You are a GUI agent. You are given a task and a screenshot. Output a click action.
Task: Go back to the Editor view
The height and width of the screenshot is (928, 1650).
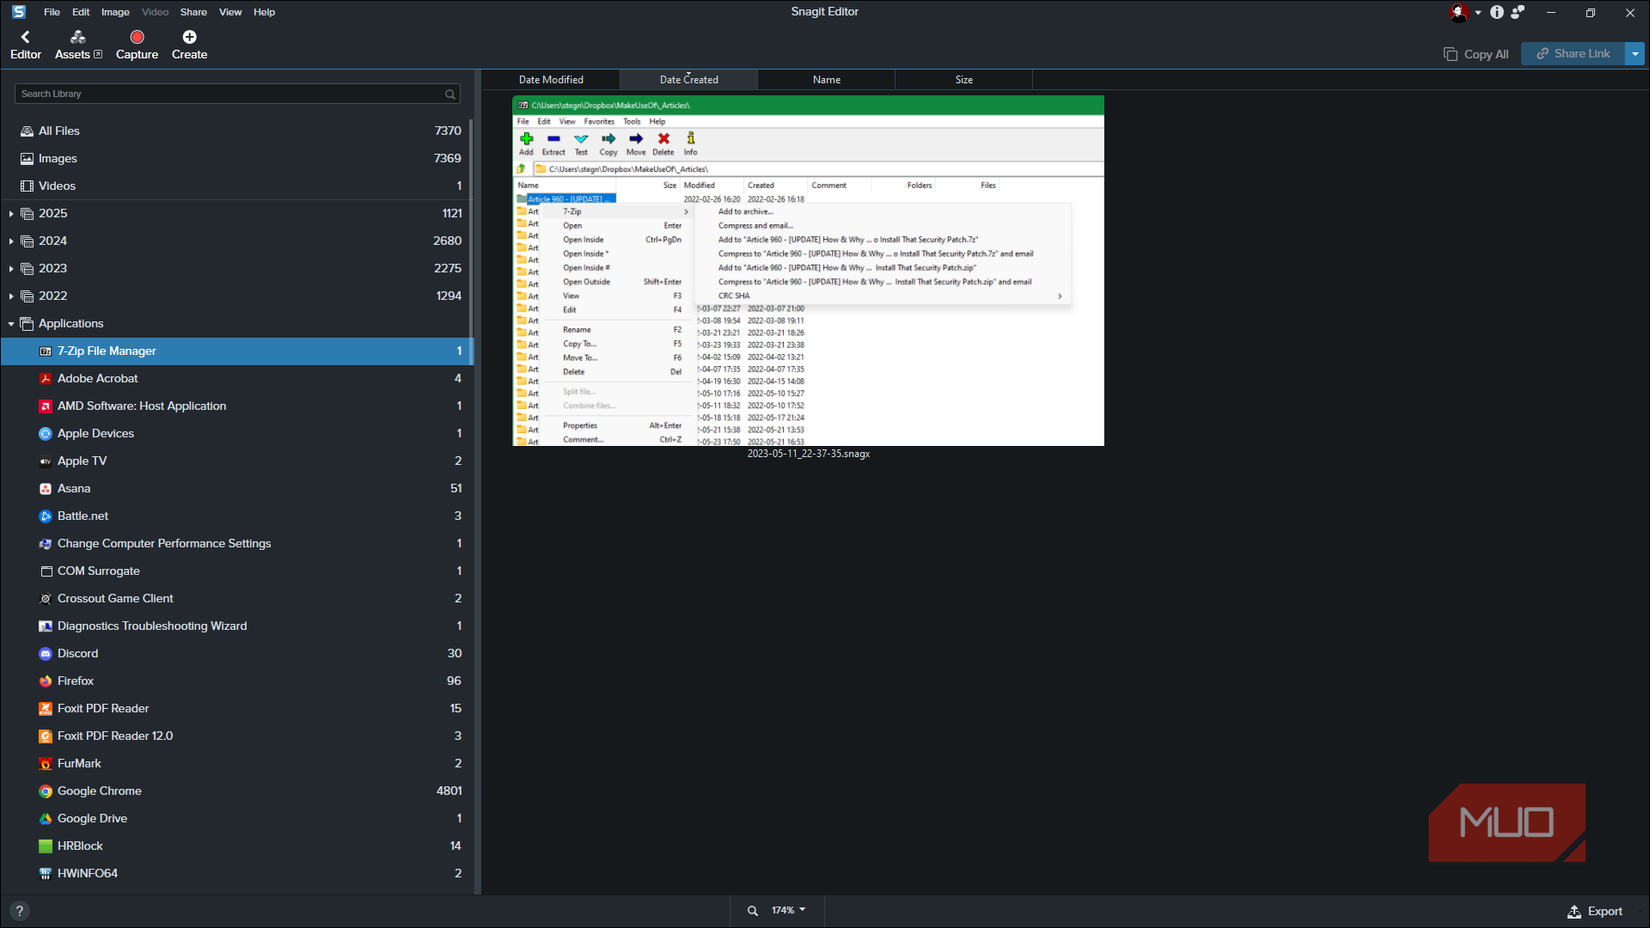[25, 44]
